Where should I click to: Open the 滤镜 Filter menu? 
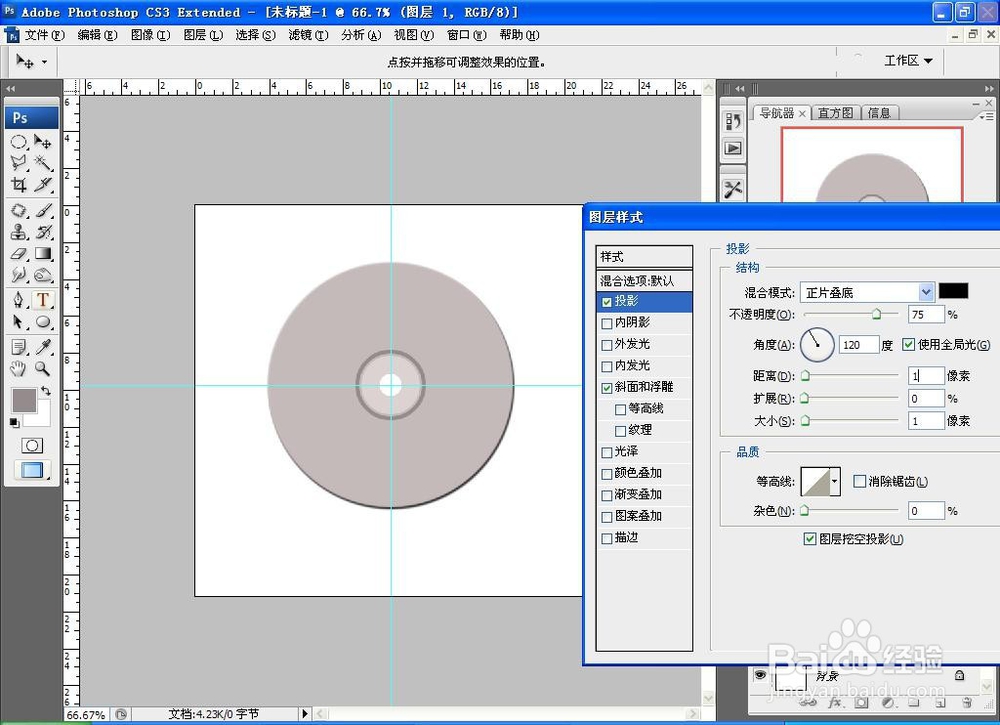pyautogui.click(x=308, y=35)
